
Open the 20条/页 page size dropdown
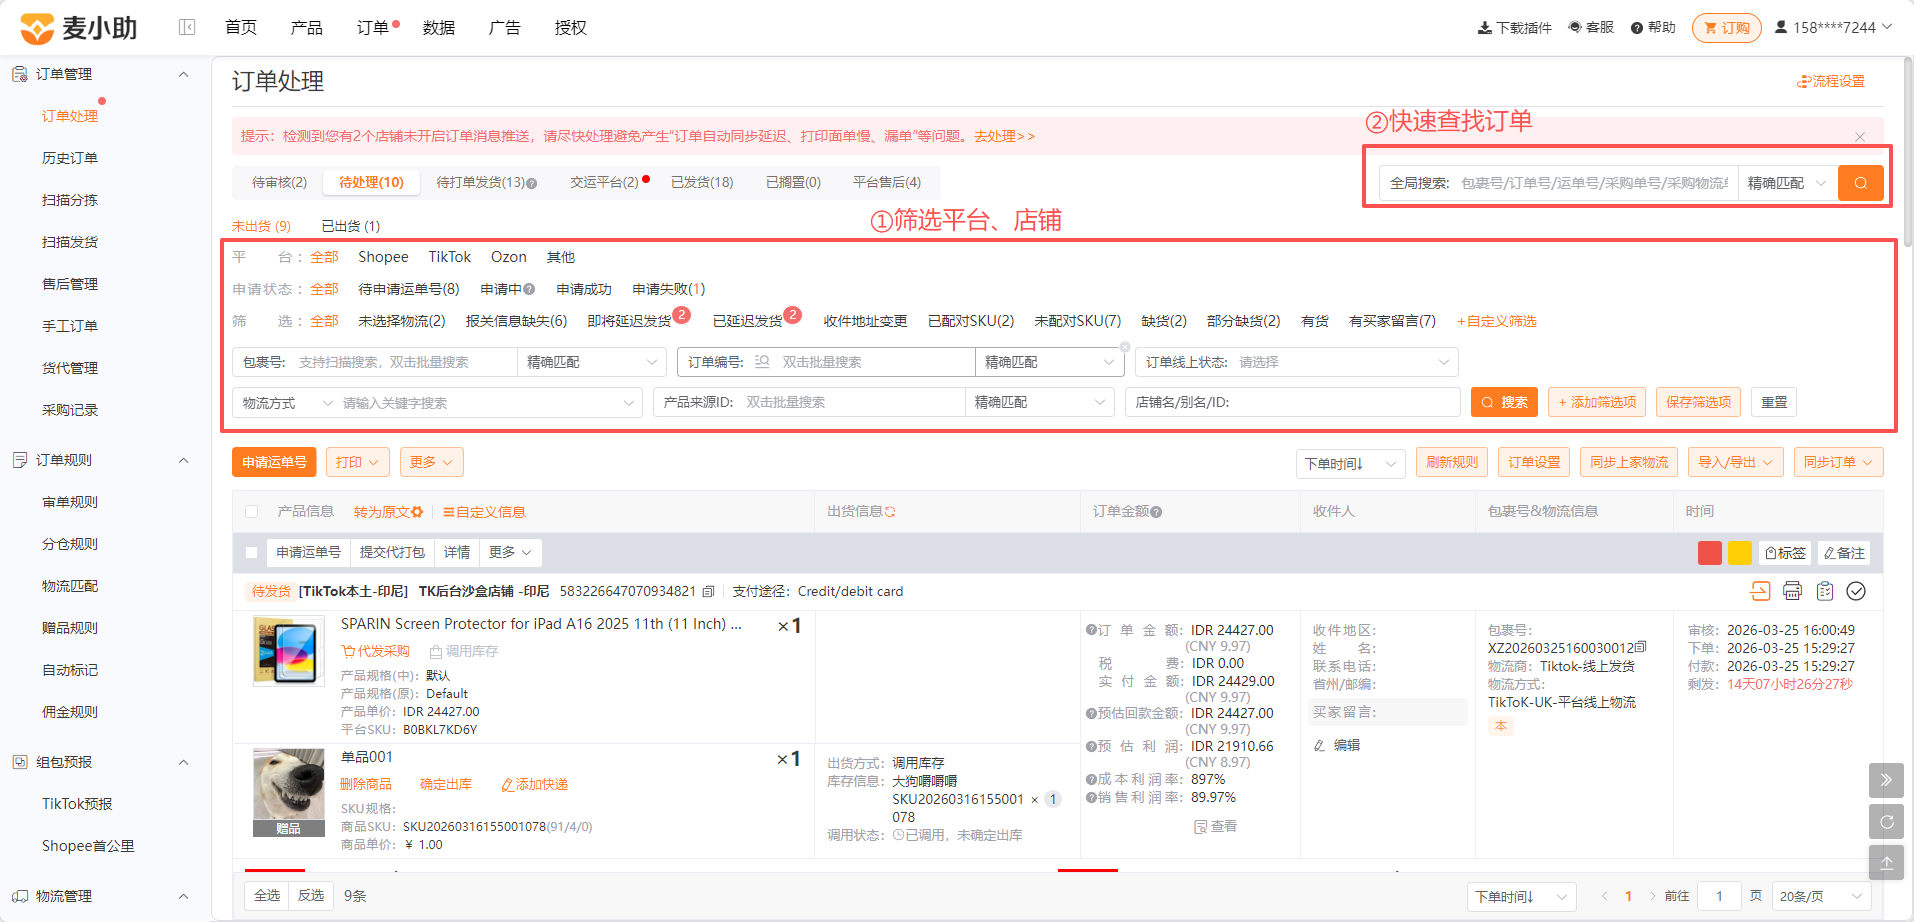pyautogui.click(x=1821, y=896)
